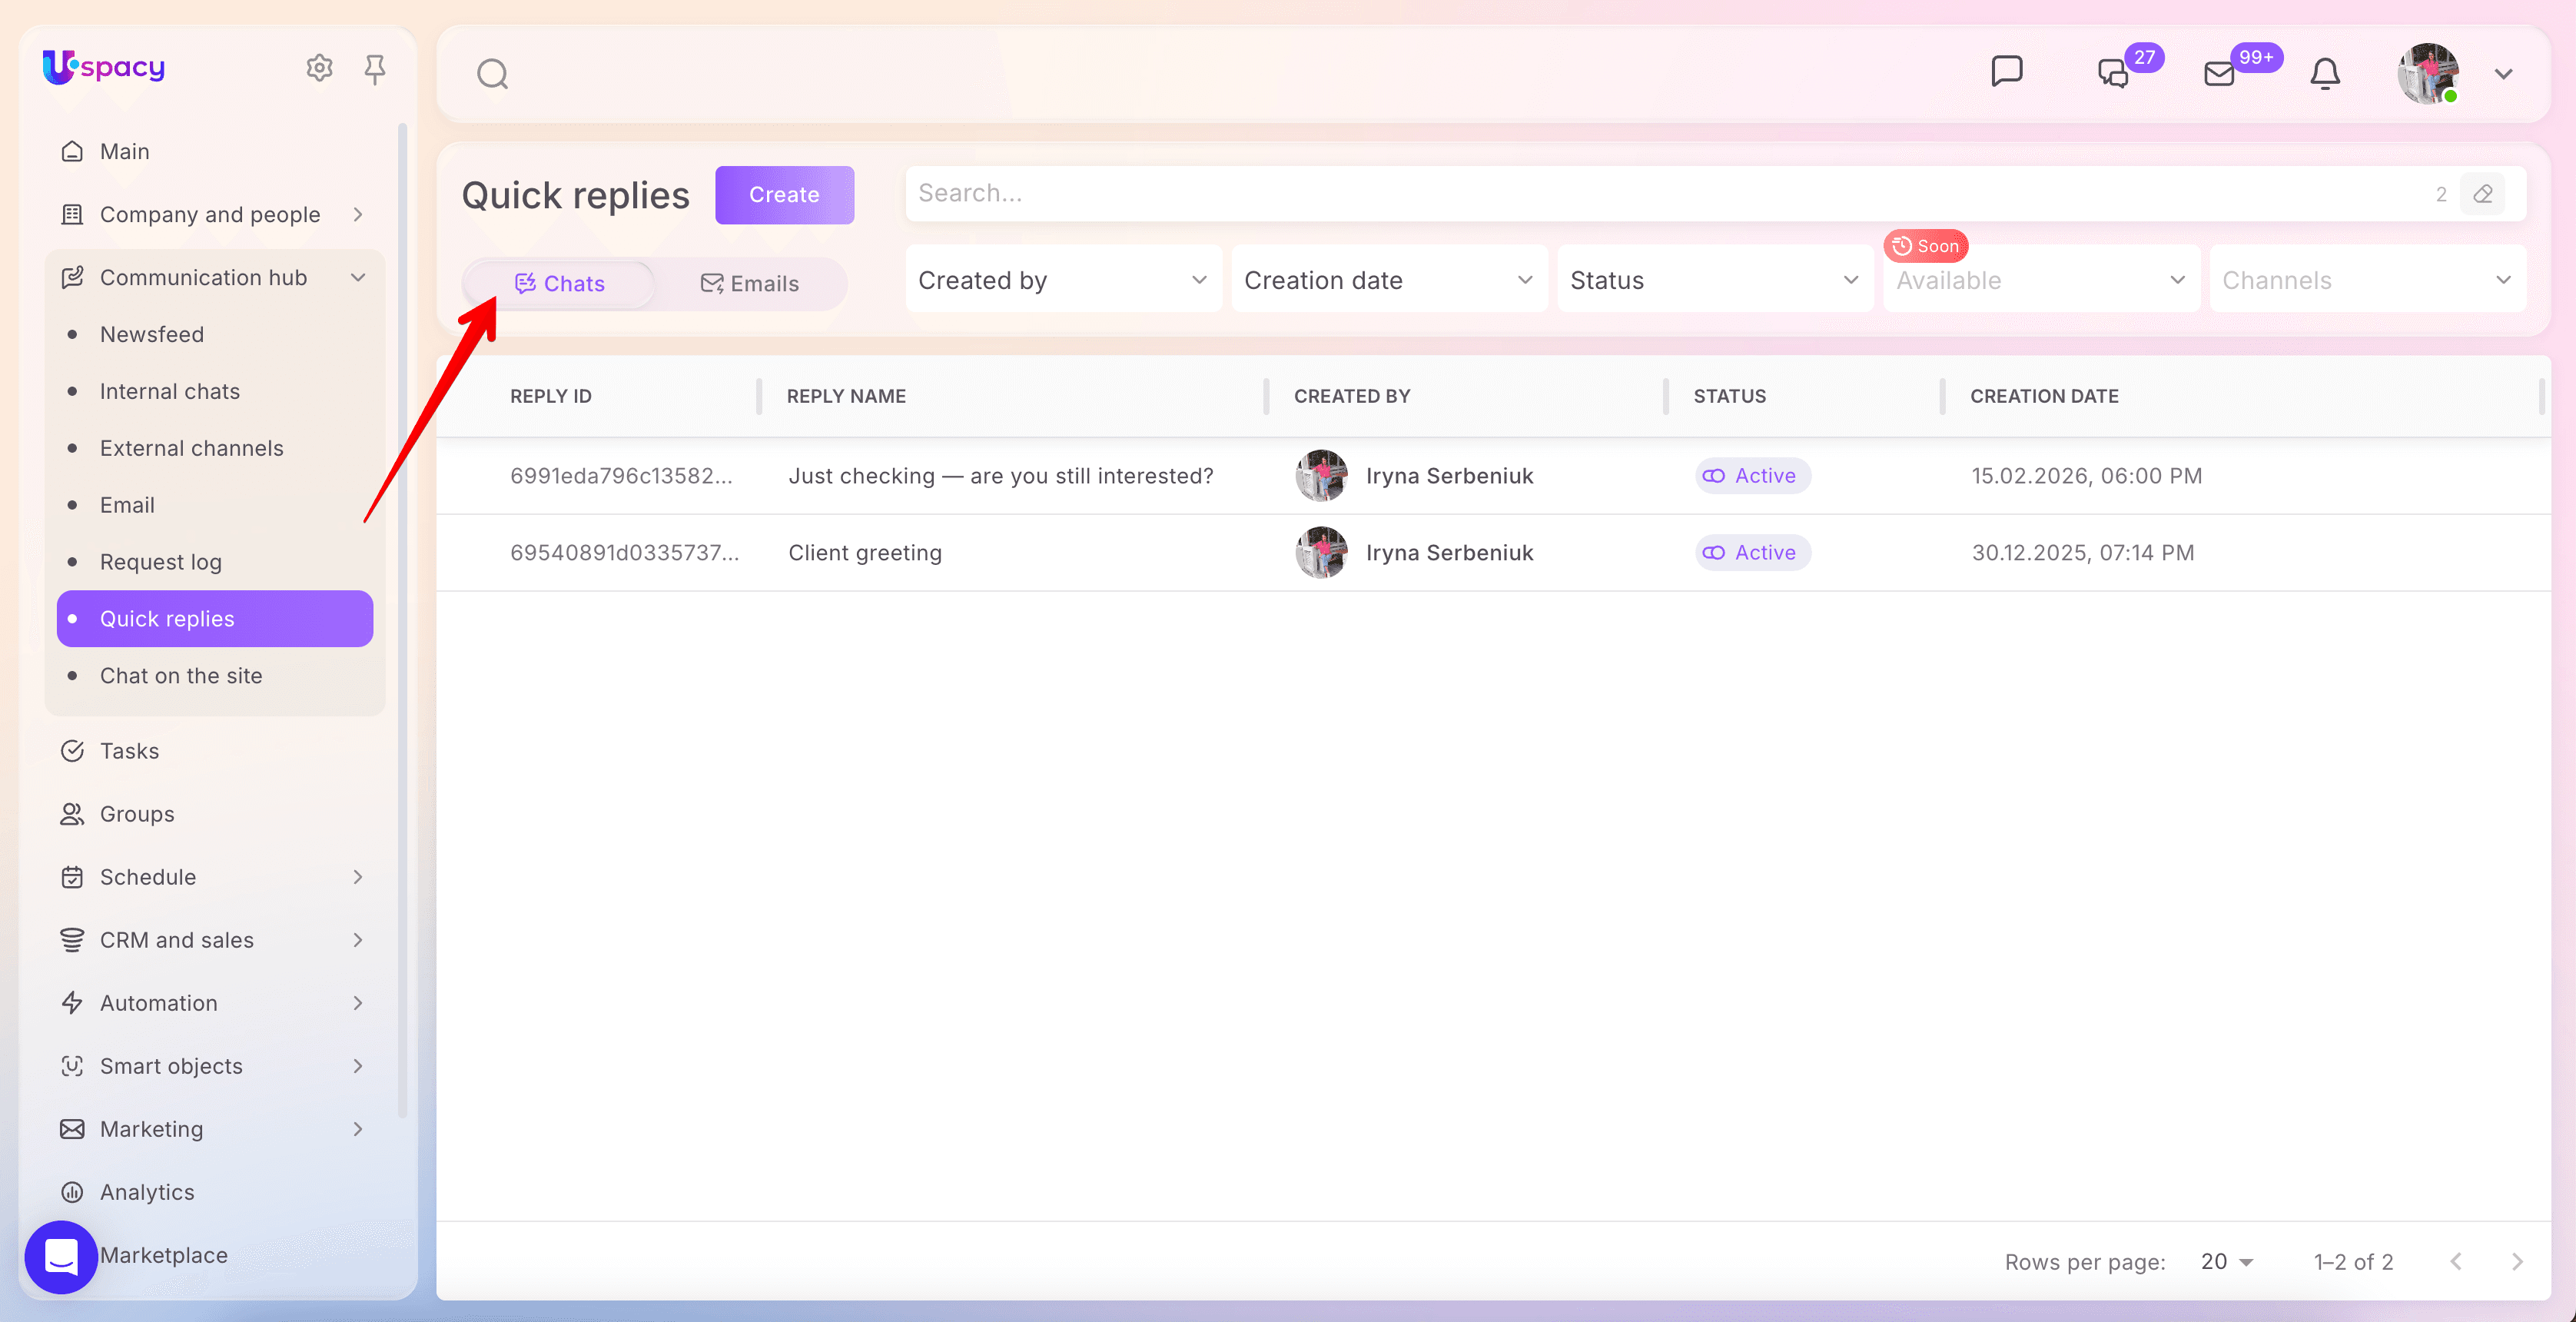This screenshot has height=1322, width=2576.
Task: Sort by the CREATION DATE column header
Action: pyautogui.click(x=2044, y=396)
